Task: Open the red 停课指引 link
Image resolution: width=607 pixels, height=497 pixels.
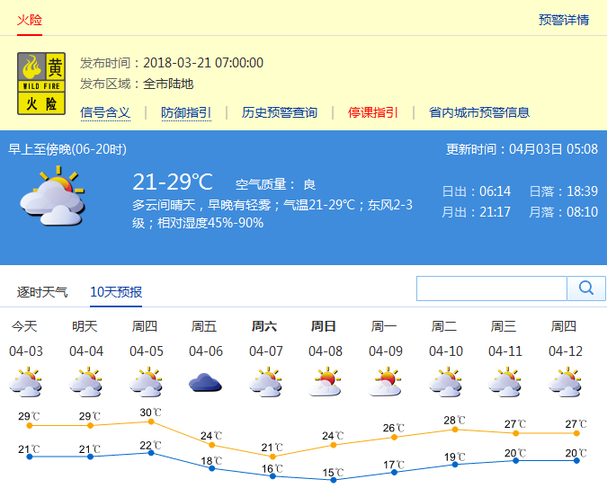Action: pos(373,112)
